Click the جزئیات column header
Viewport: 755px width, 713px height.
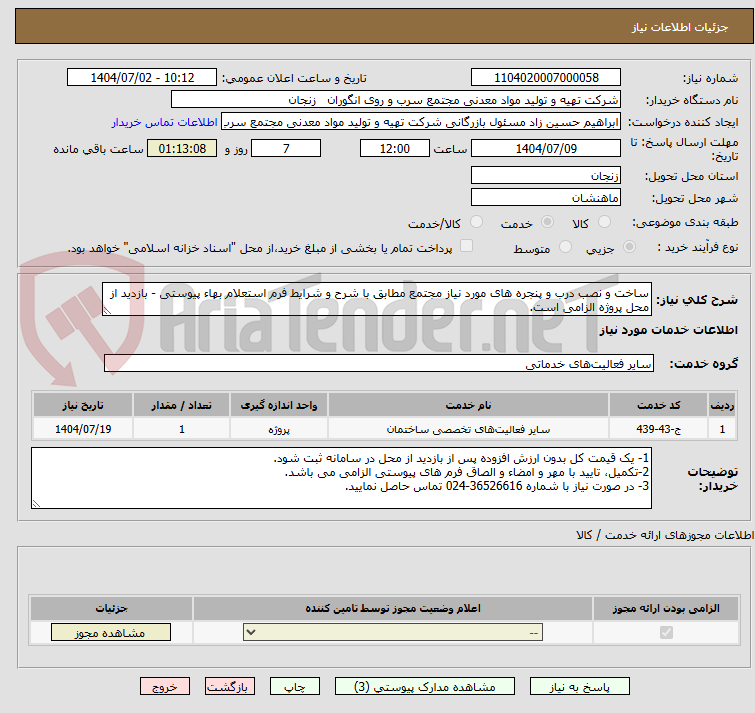click(x=111, y=609)
